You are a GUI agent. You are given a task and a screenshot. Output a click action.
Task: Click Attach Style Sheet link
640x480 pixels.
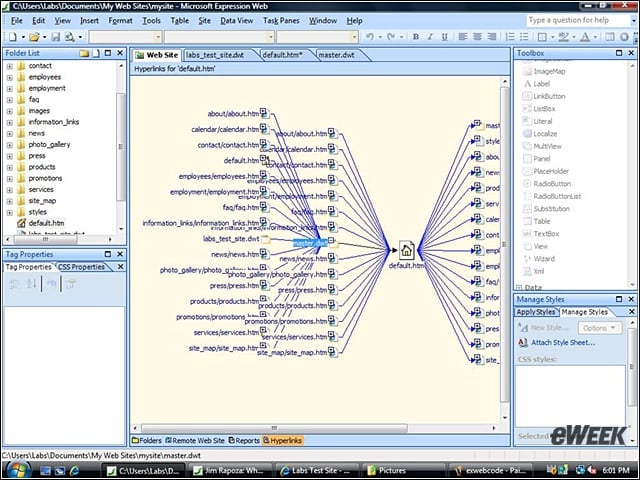(x=562, y=343)
